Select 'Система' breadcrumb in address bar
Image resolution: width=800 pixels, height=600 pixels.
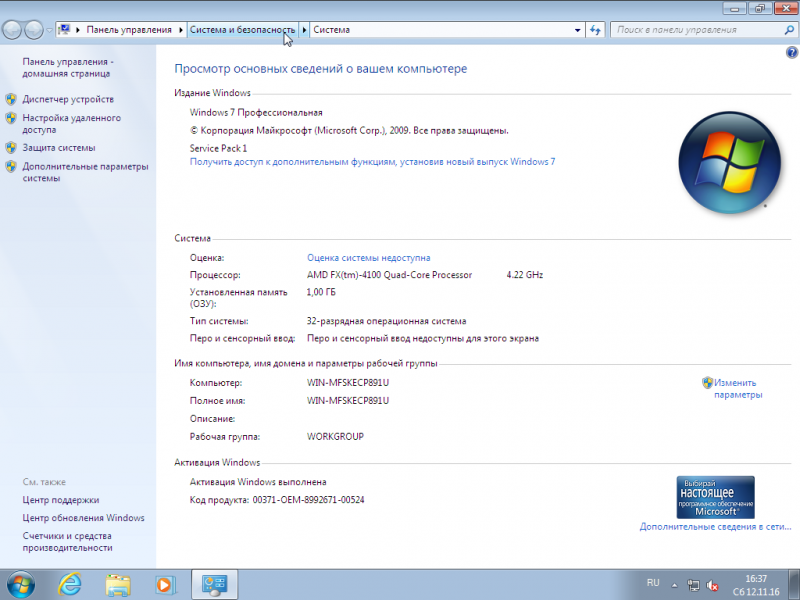coord(332,30)
